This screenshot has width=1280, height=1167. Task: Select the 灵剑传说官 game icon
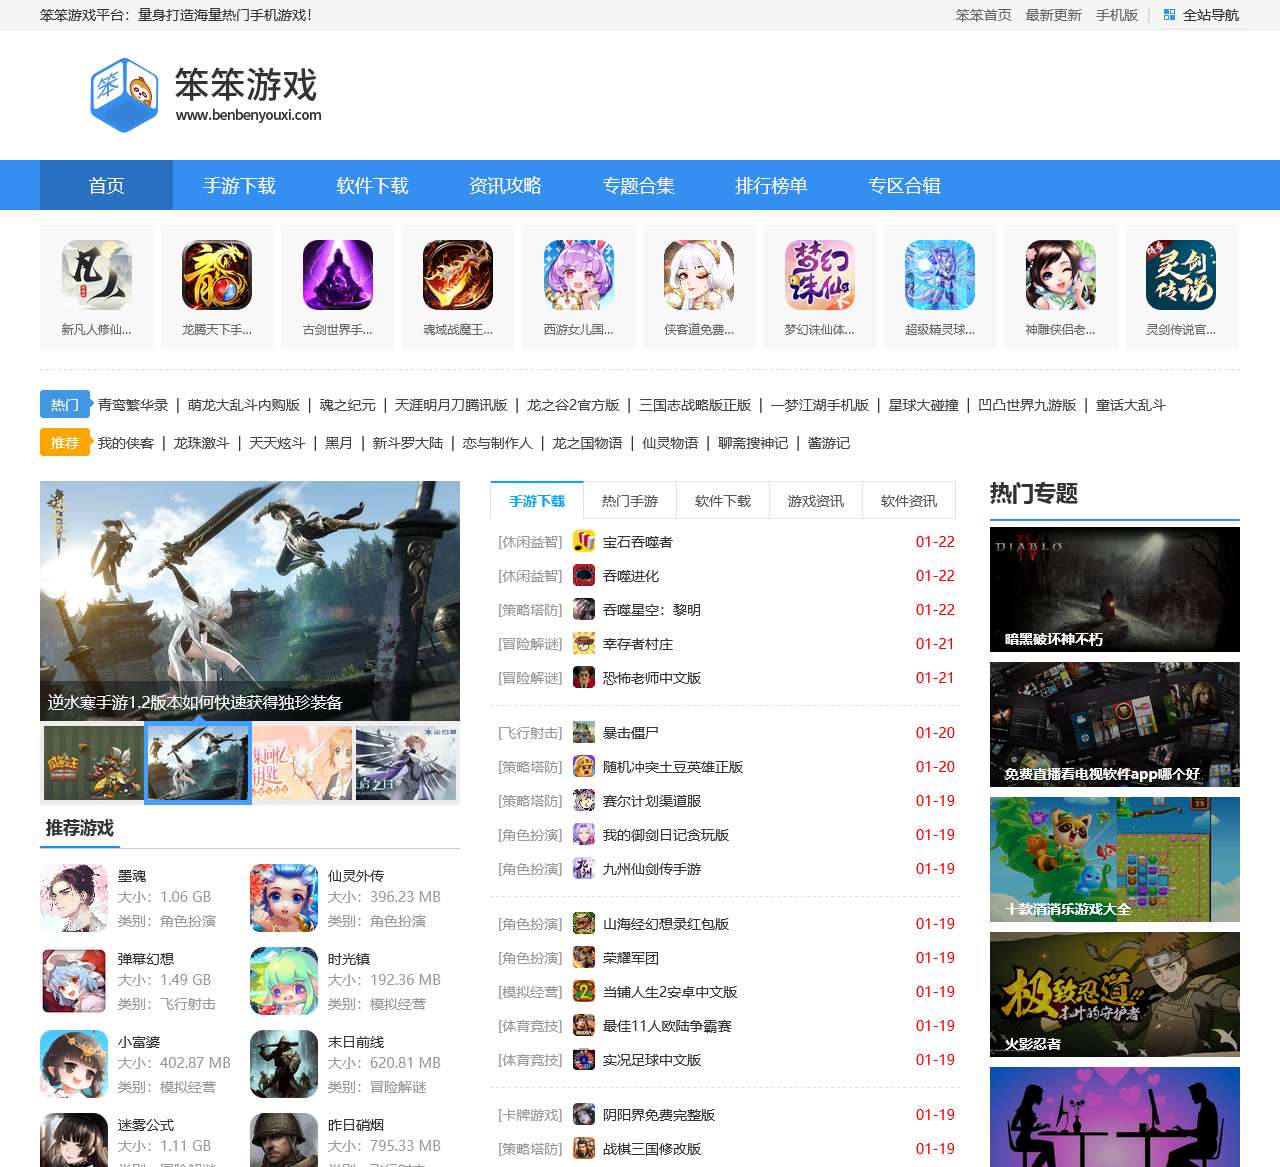pyautogui.click(x=1181, y=275)
